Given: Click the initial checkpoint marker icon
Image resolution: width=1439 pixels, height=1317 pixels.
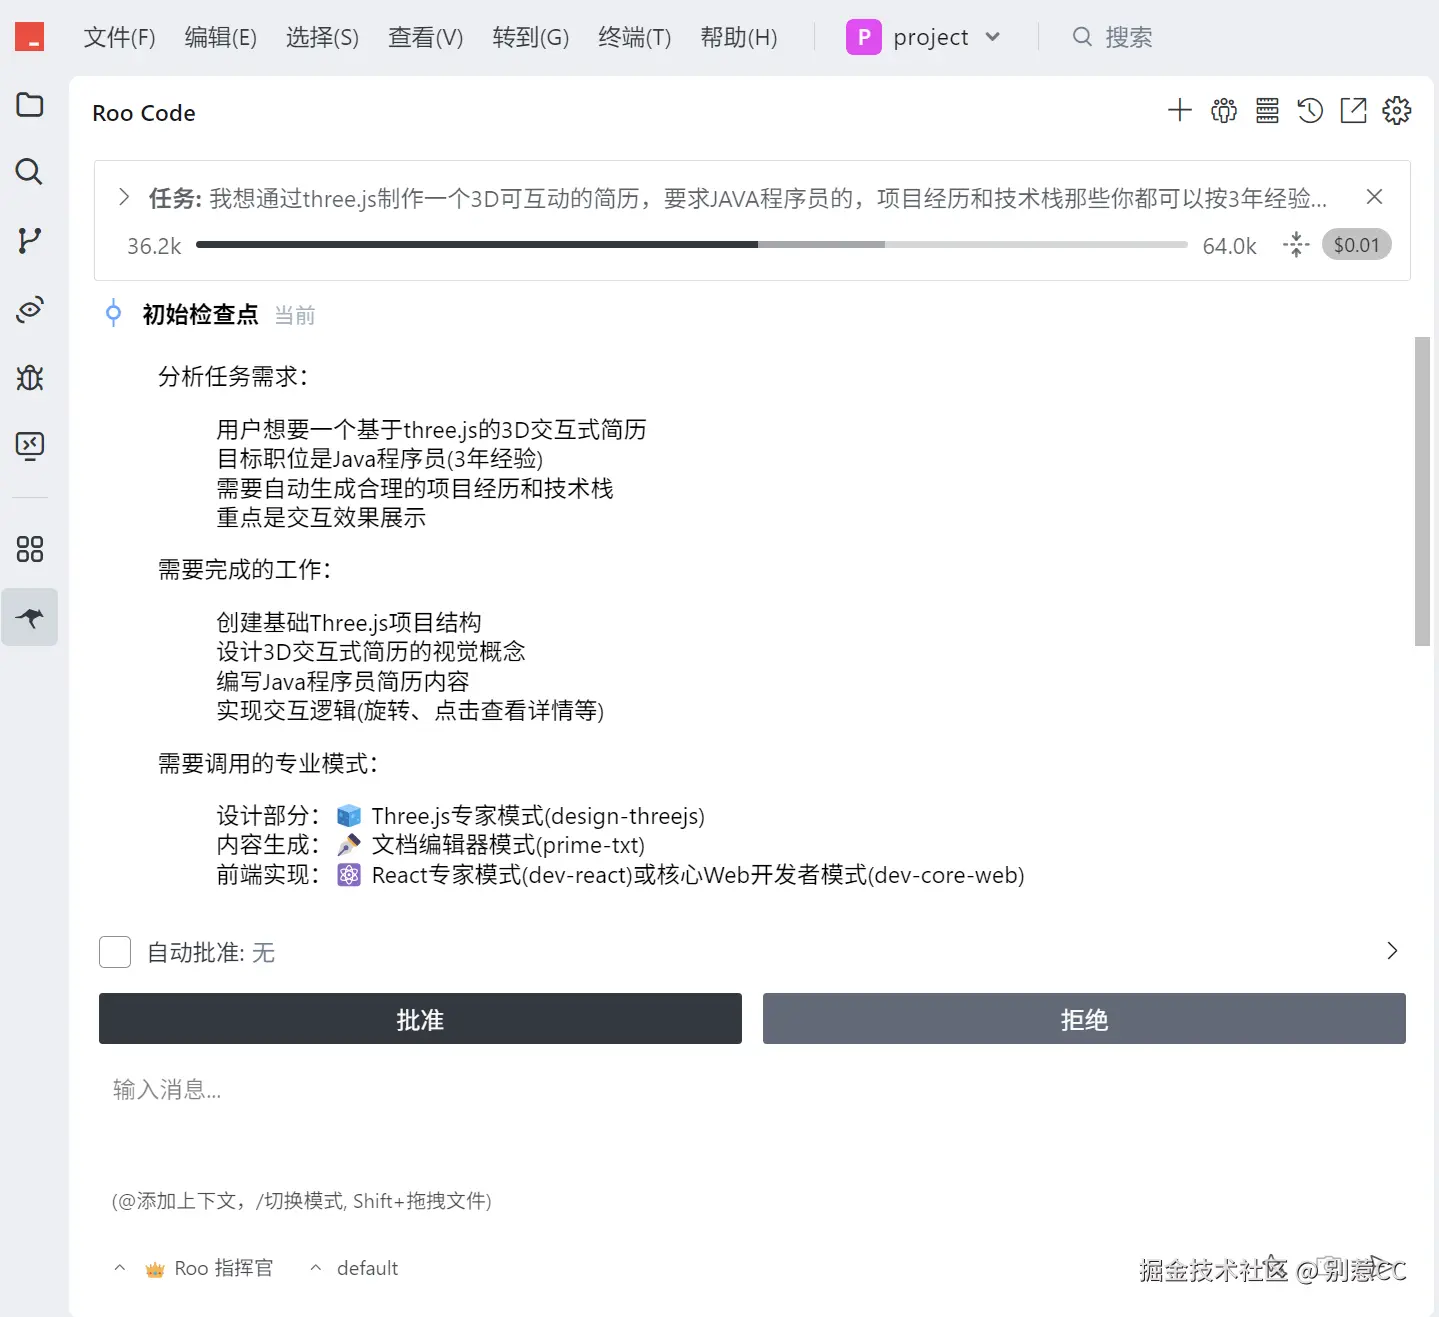Looking at the screenshot, I should pos(114,314).
